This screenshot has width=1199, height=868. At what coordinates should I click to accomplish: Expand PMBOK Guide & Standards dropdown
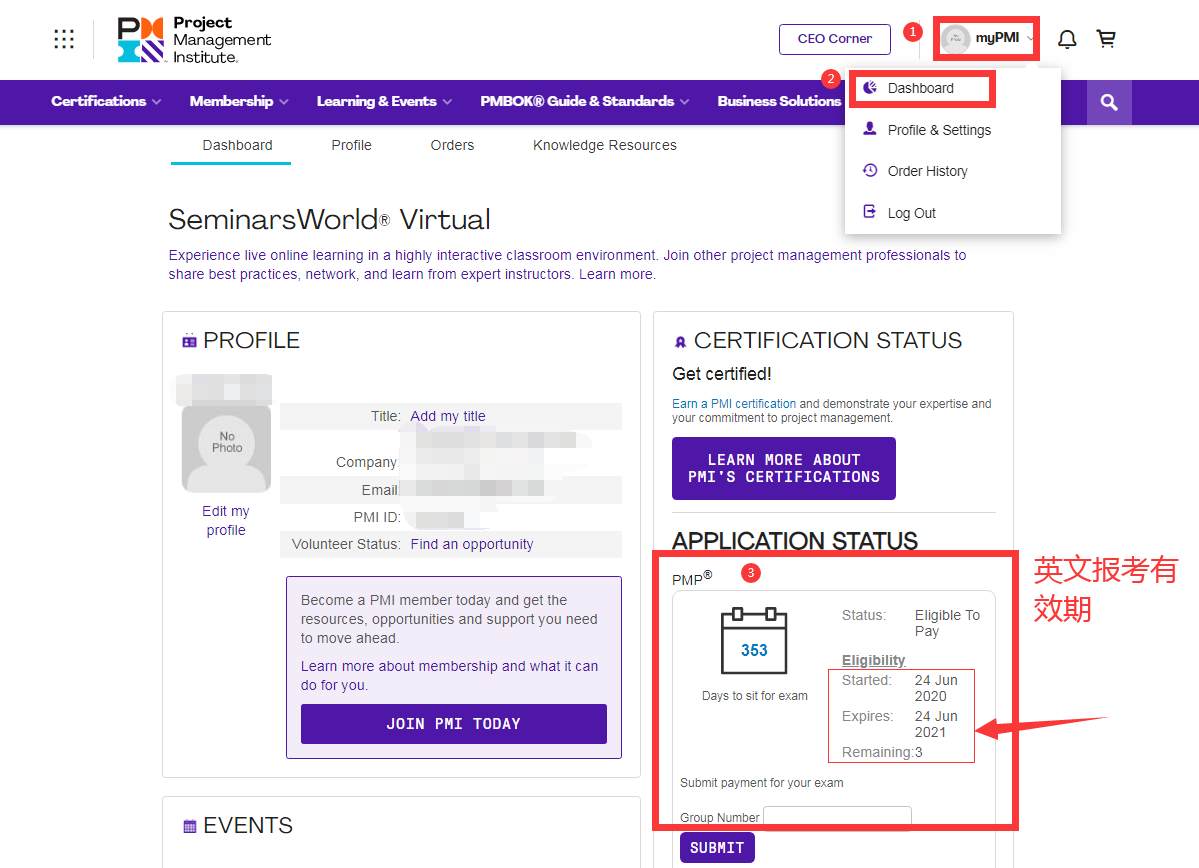[584, 102]
